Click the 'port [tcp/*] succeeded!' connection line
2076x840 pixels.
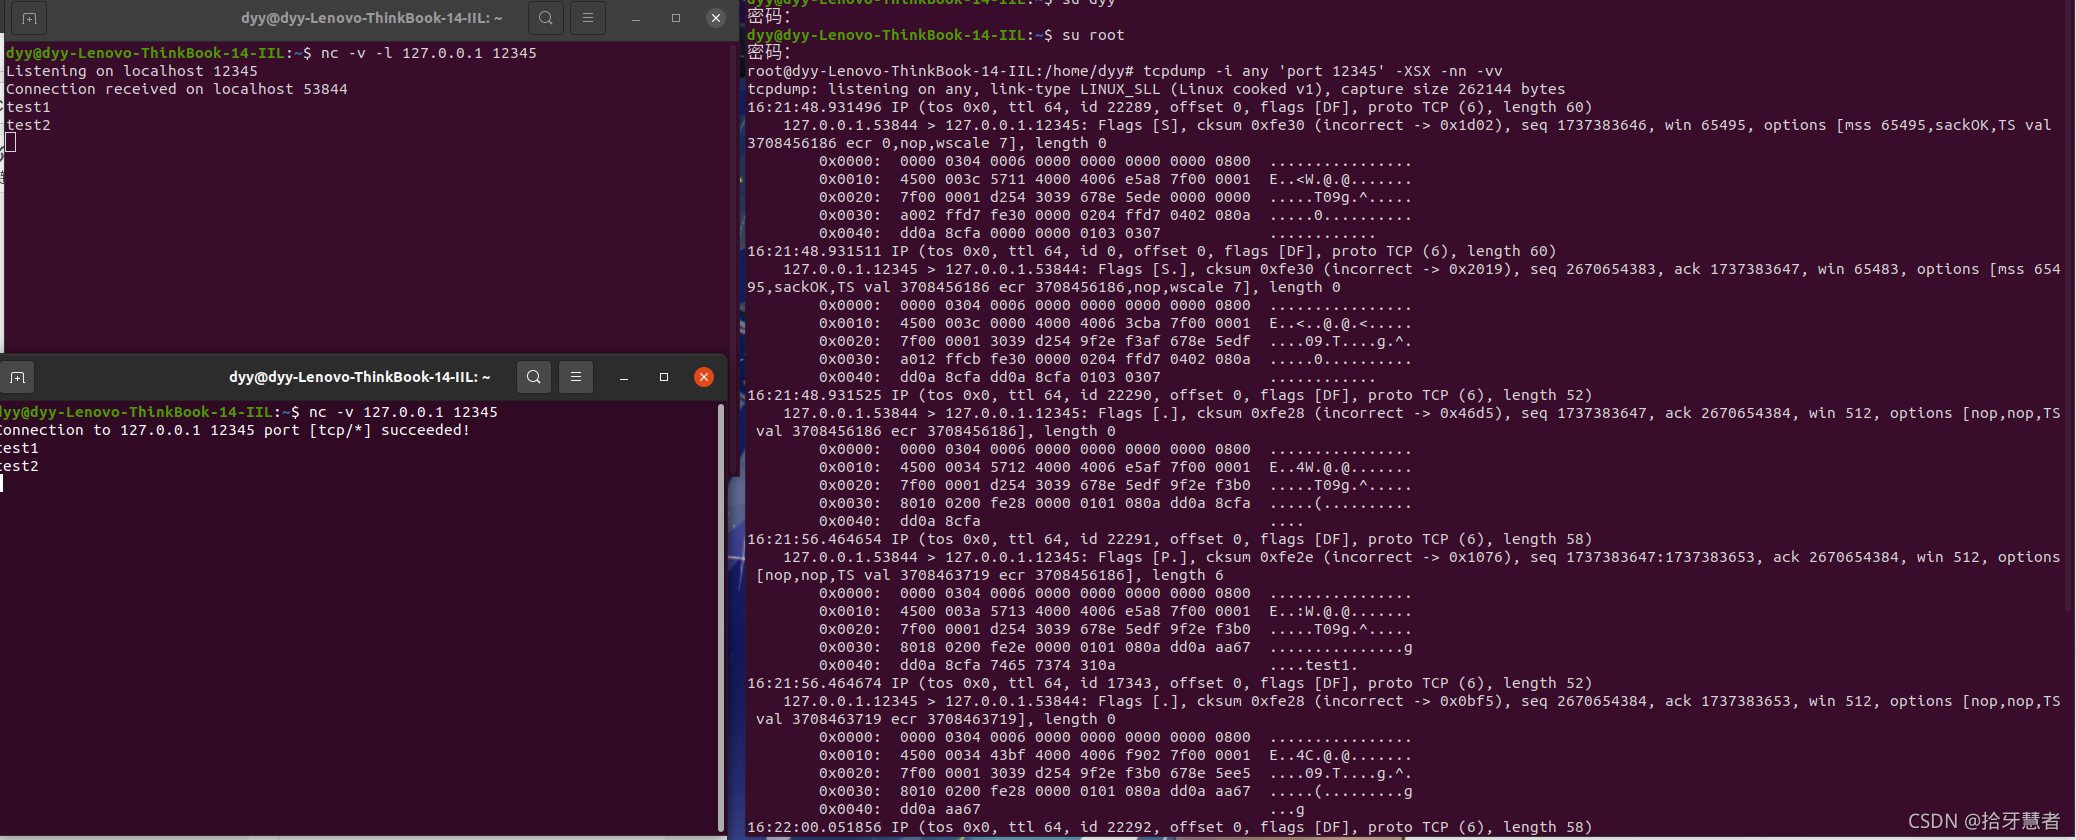(235, 430)
